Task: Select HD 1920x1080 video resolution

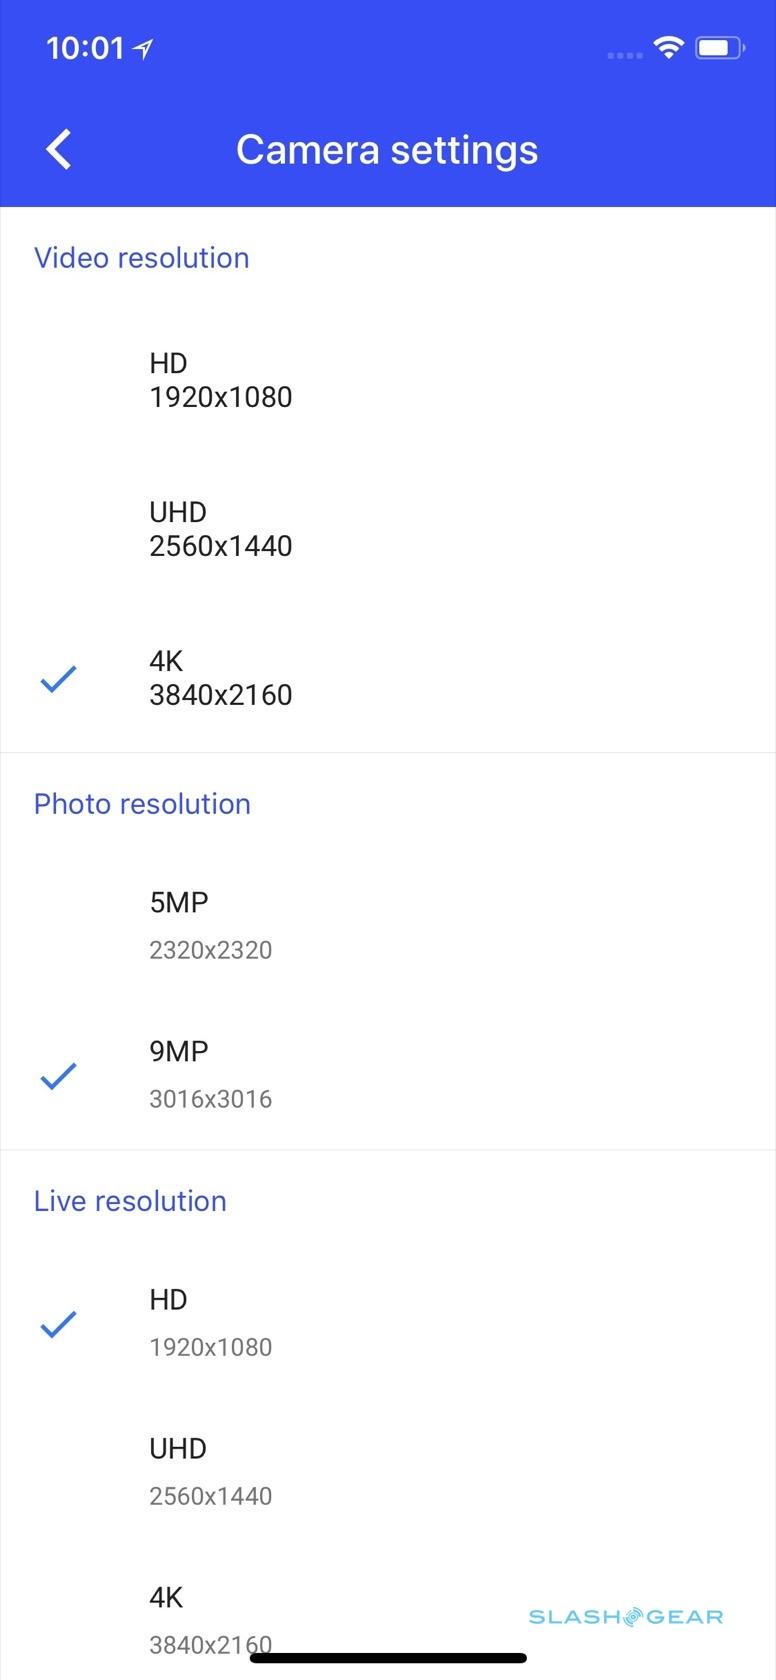Action: click(x=221, y=380)
